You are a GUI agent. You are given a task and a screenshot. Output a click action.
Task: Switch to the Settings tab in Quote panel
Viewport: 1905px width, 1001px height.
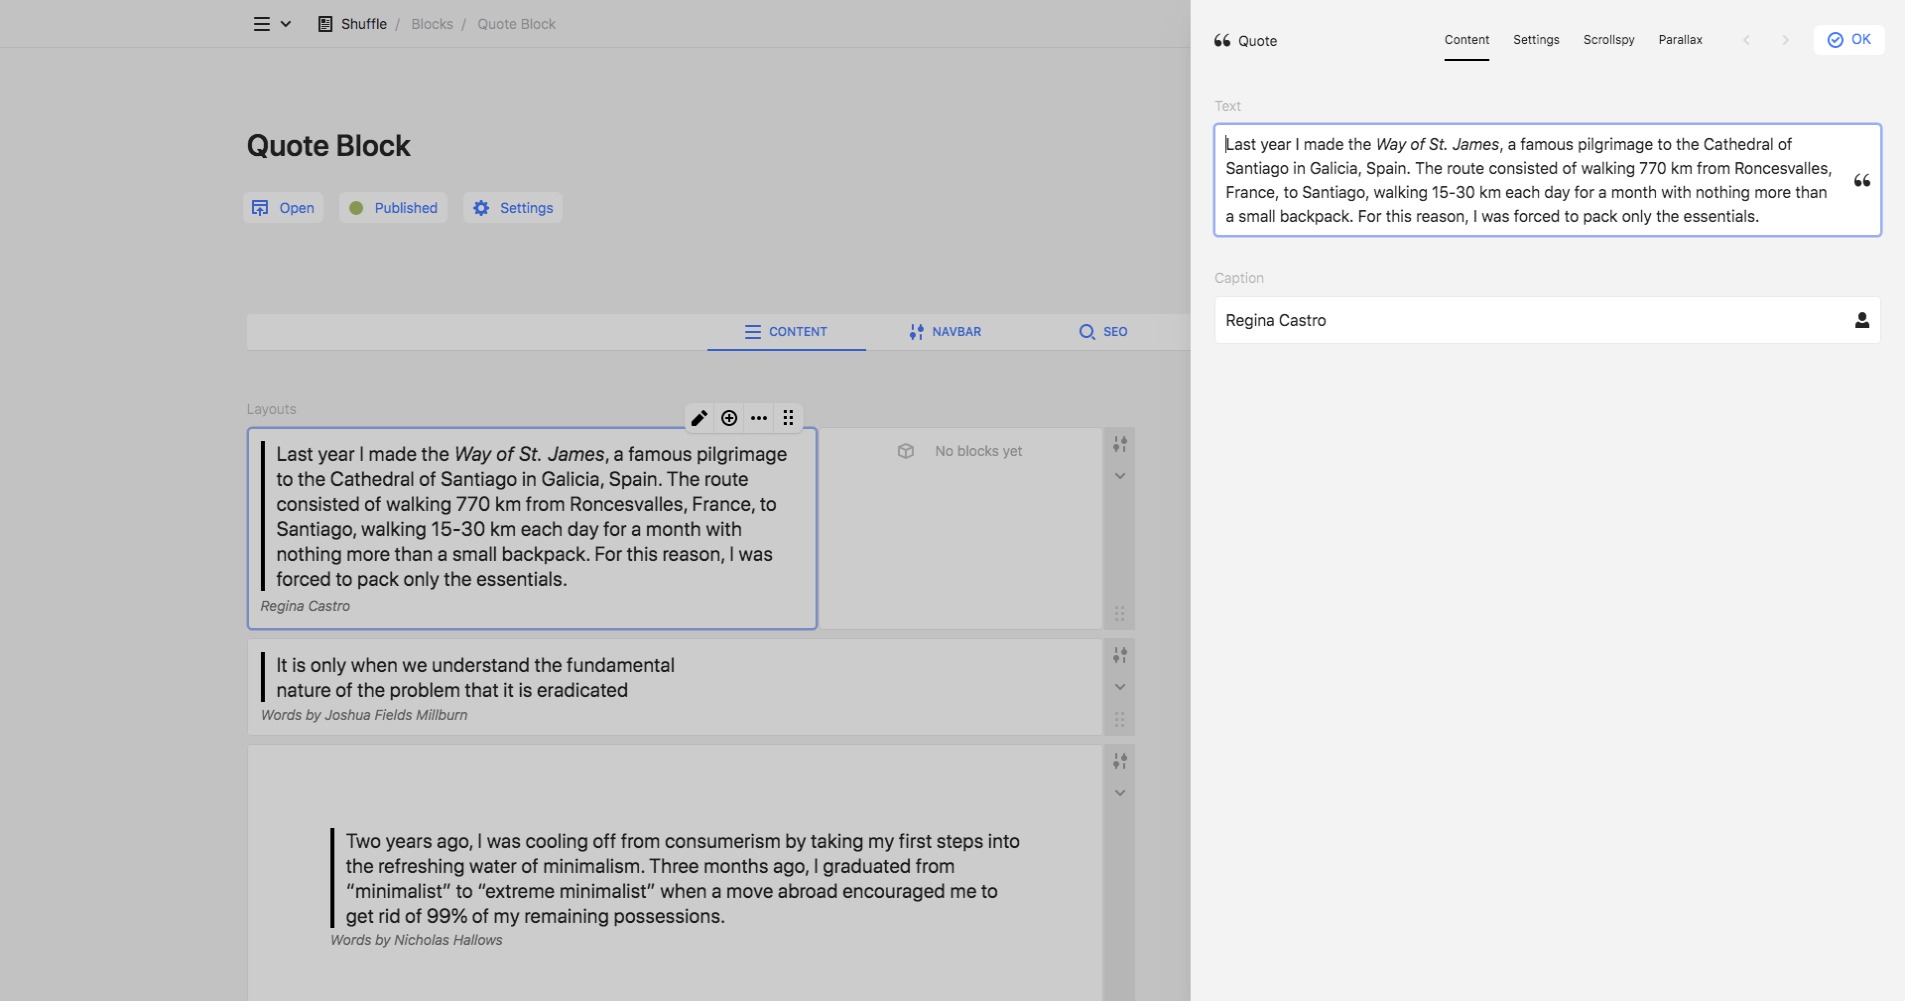[x=1535, y=40]
